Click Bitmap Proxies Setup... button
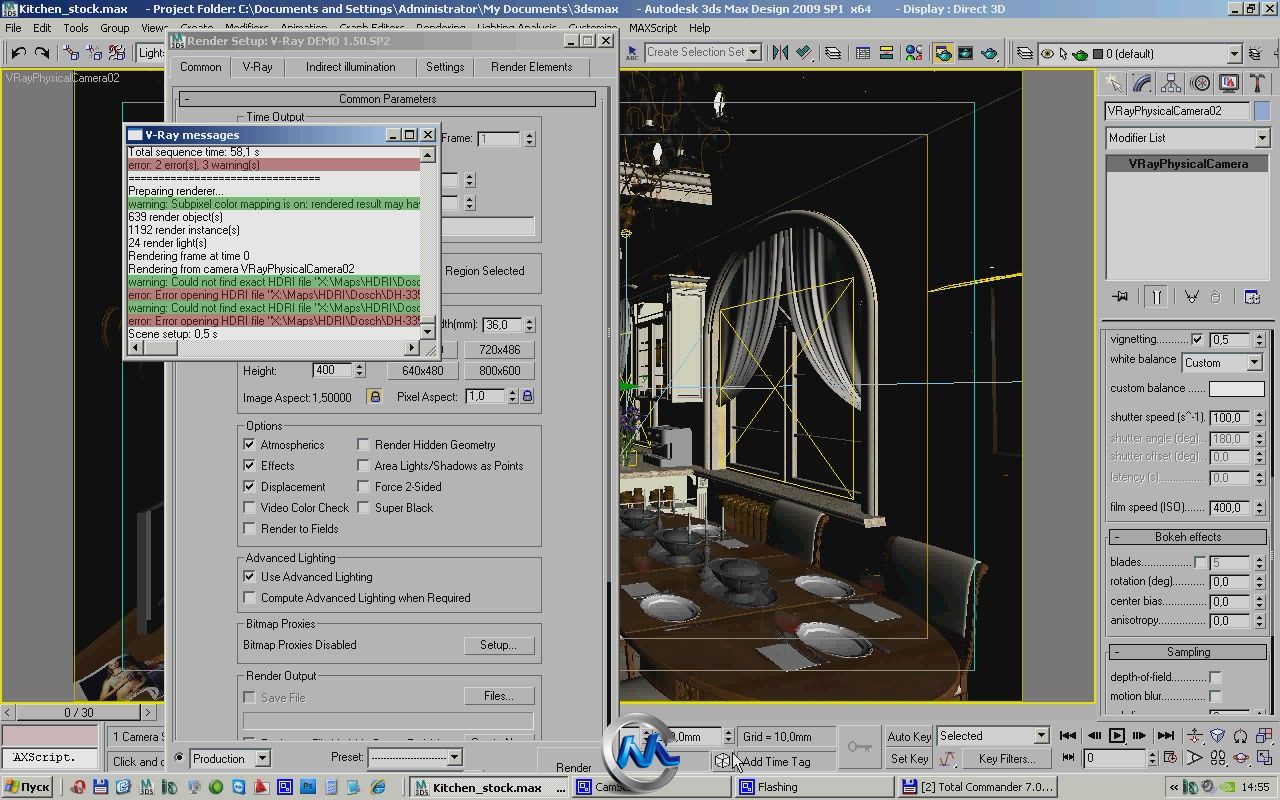The height and width of the screenshot is (800, 1280). tap(499, 645)
